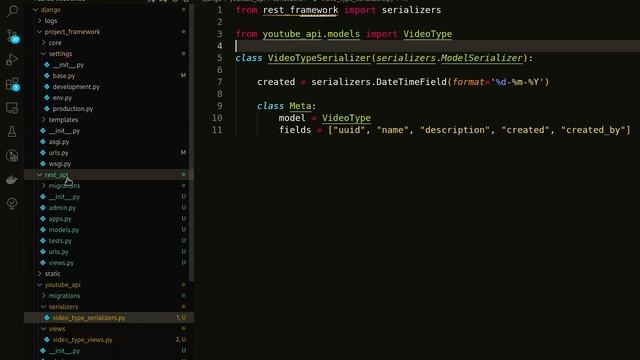Image resolution: width=640 pixels, height=360 pixels.
Task: Click the Python icon beside base.py
Action: pyautogui.click(x=47, y=76)
